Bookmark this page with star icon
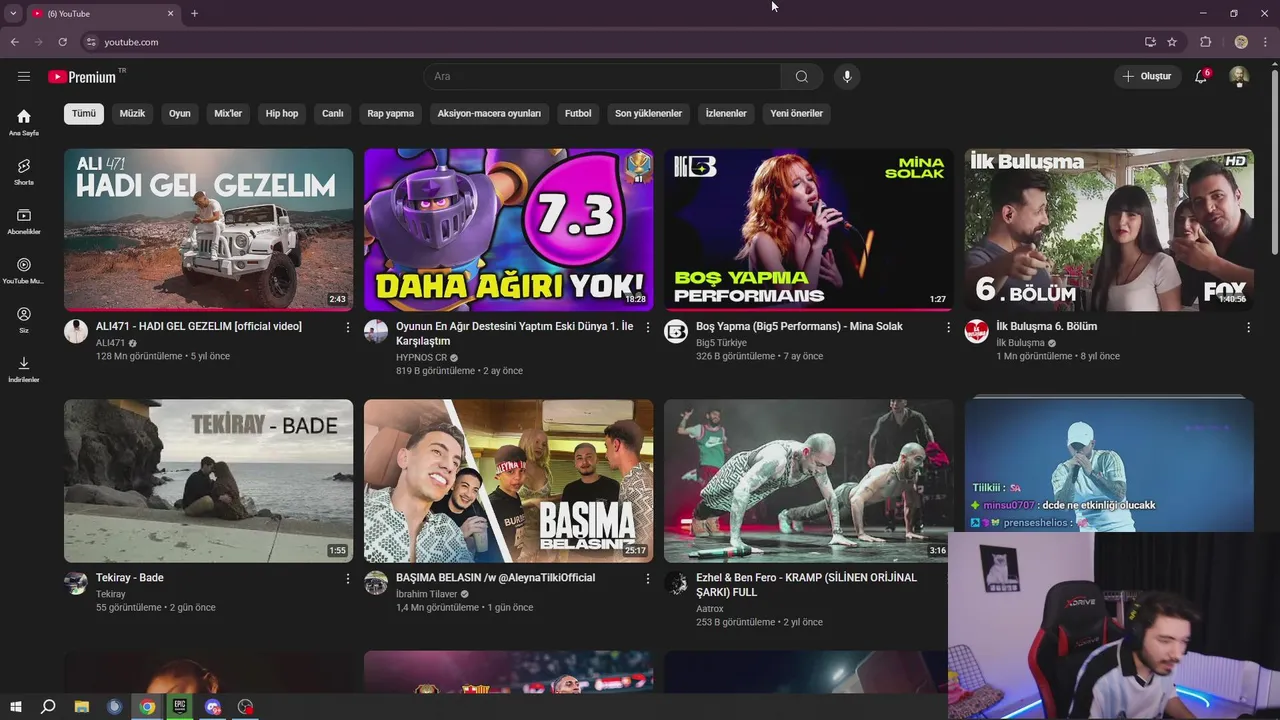The image size is (1280, 720). point(1172,42)
